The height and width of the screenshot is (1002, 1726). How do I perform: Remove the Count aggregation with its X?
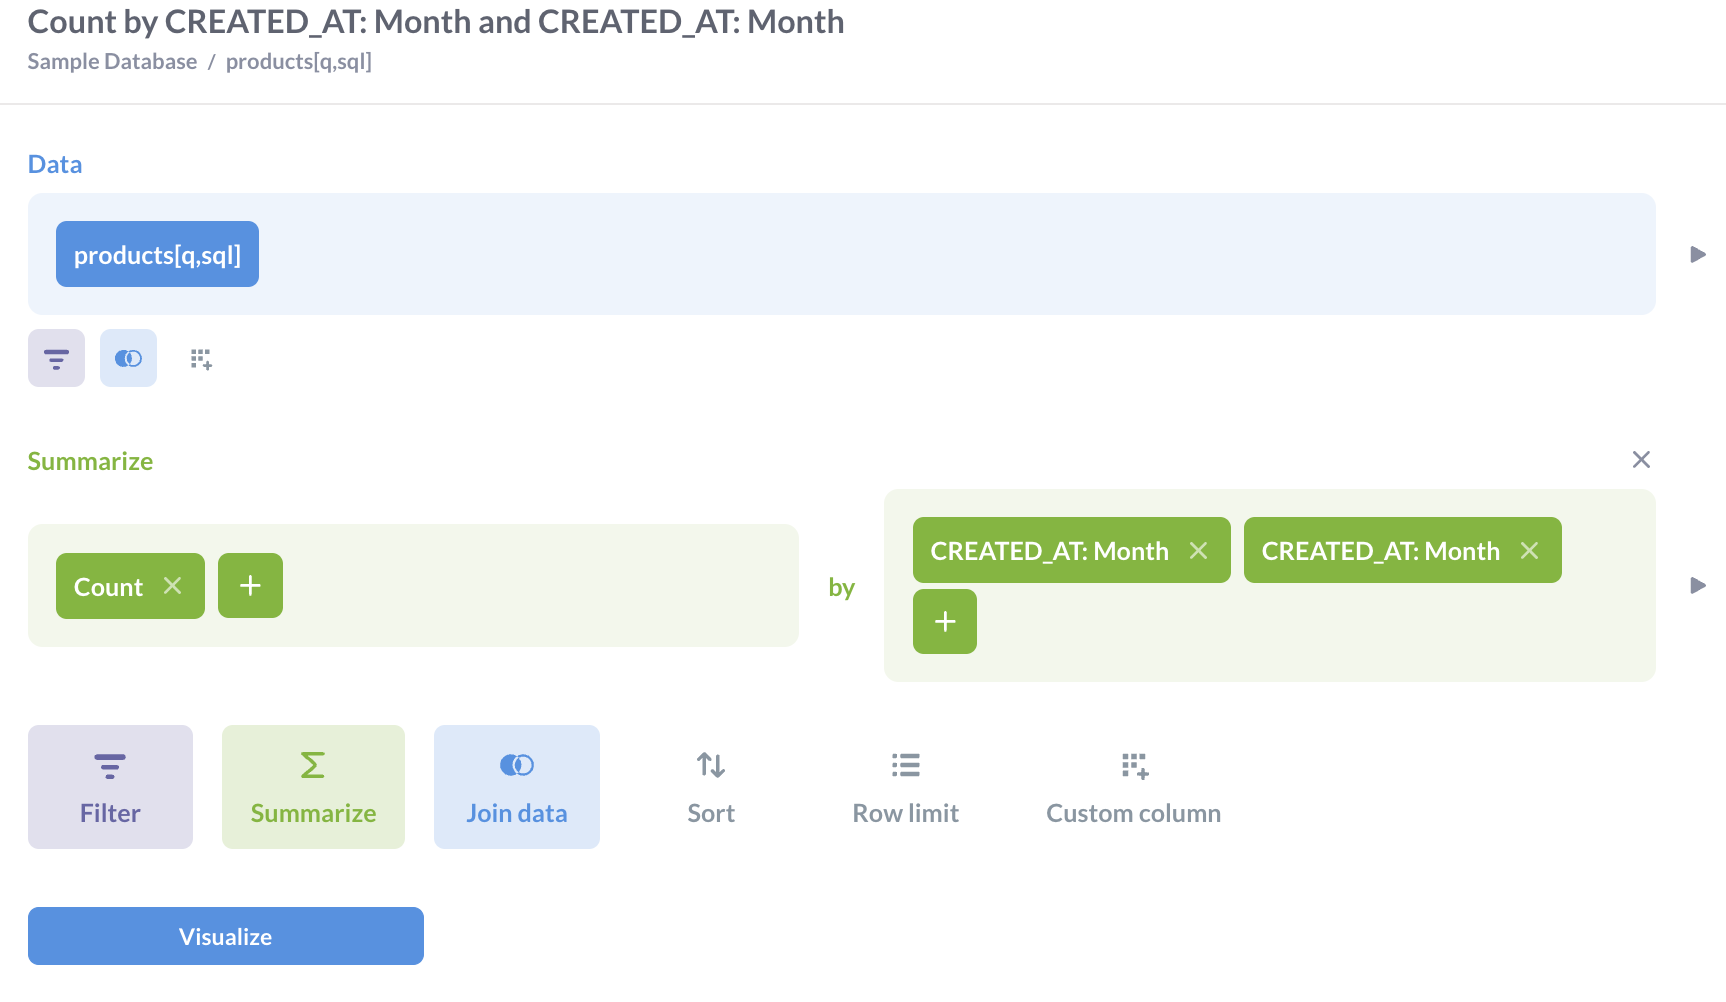click(172, 586)
